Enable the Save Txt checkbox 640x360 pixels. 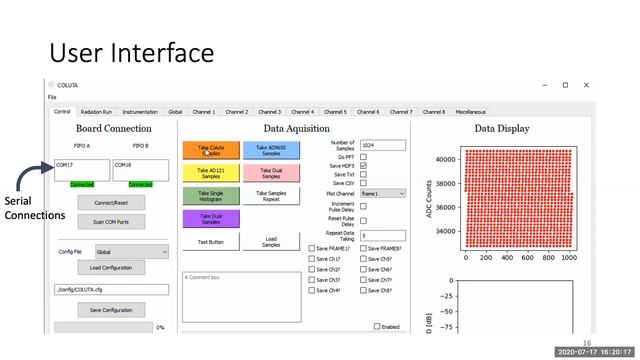363,174
